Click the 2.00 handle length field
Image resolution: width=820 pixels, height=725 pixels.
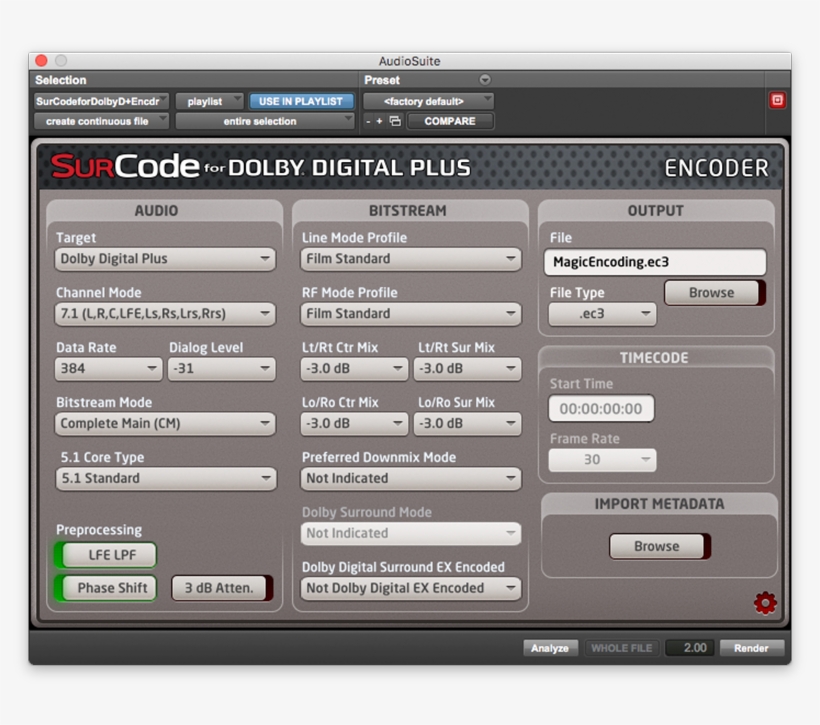point(690,648)
